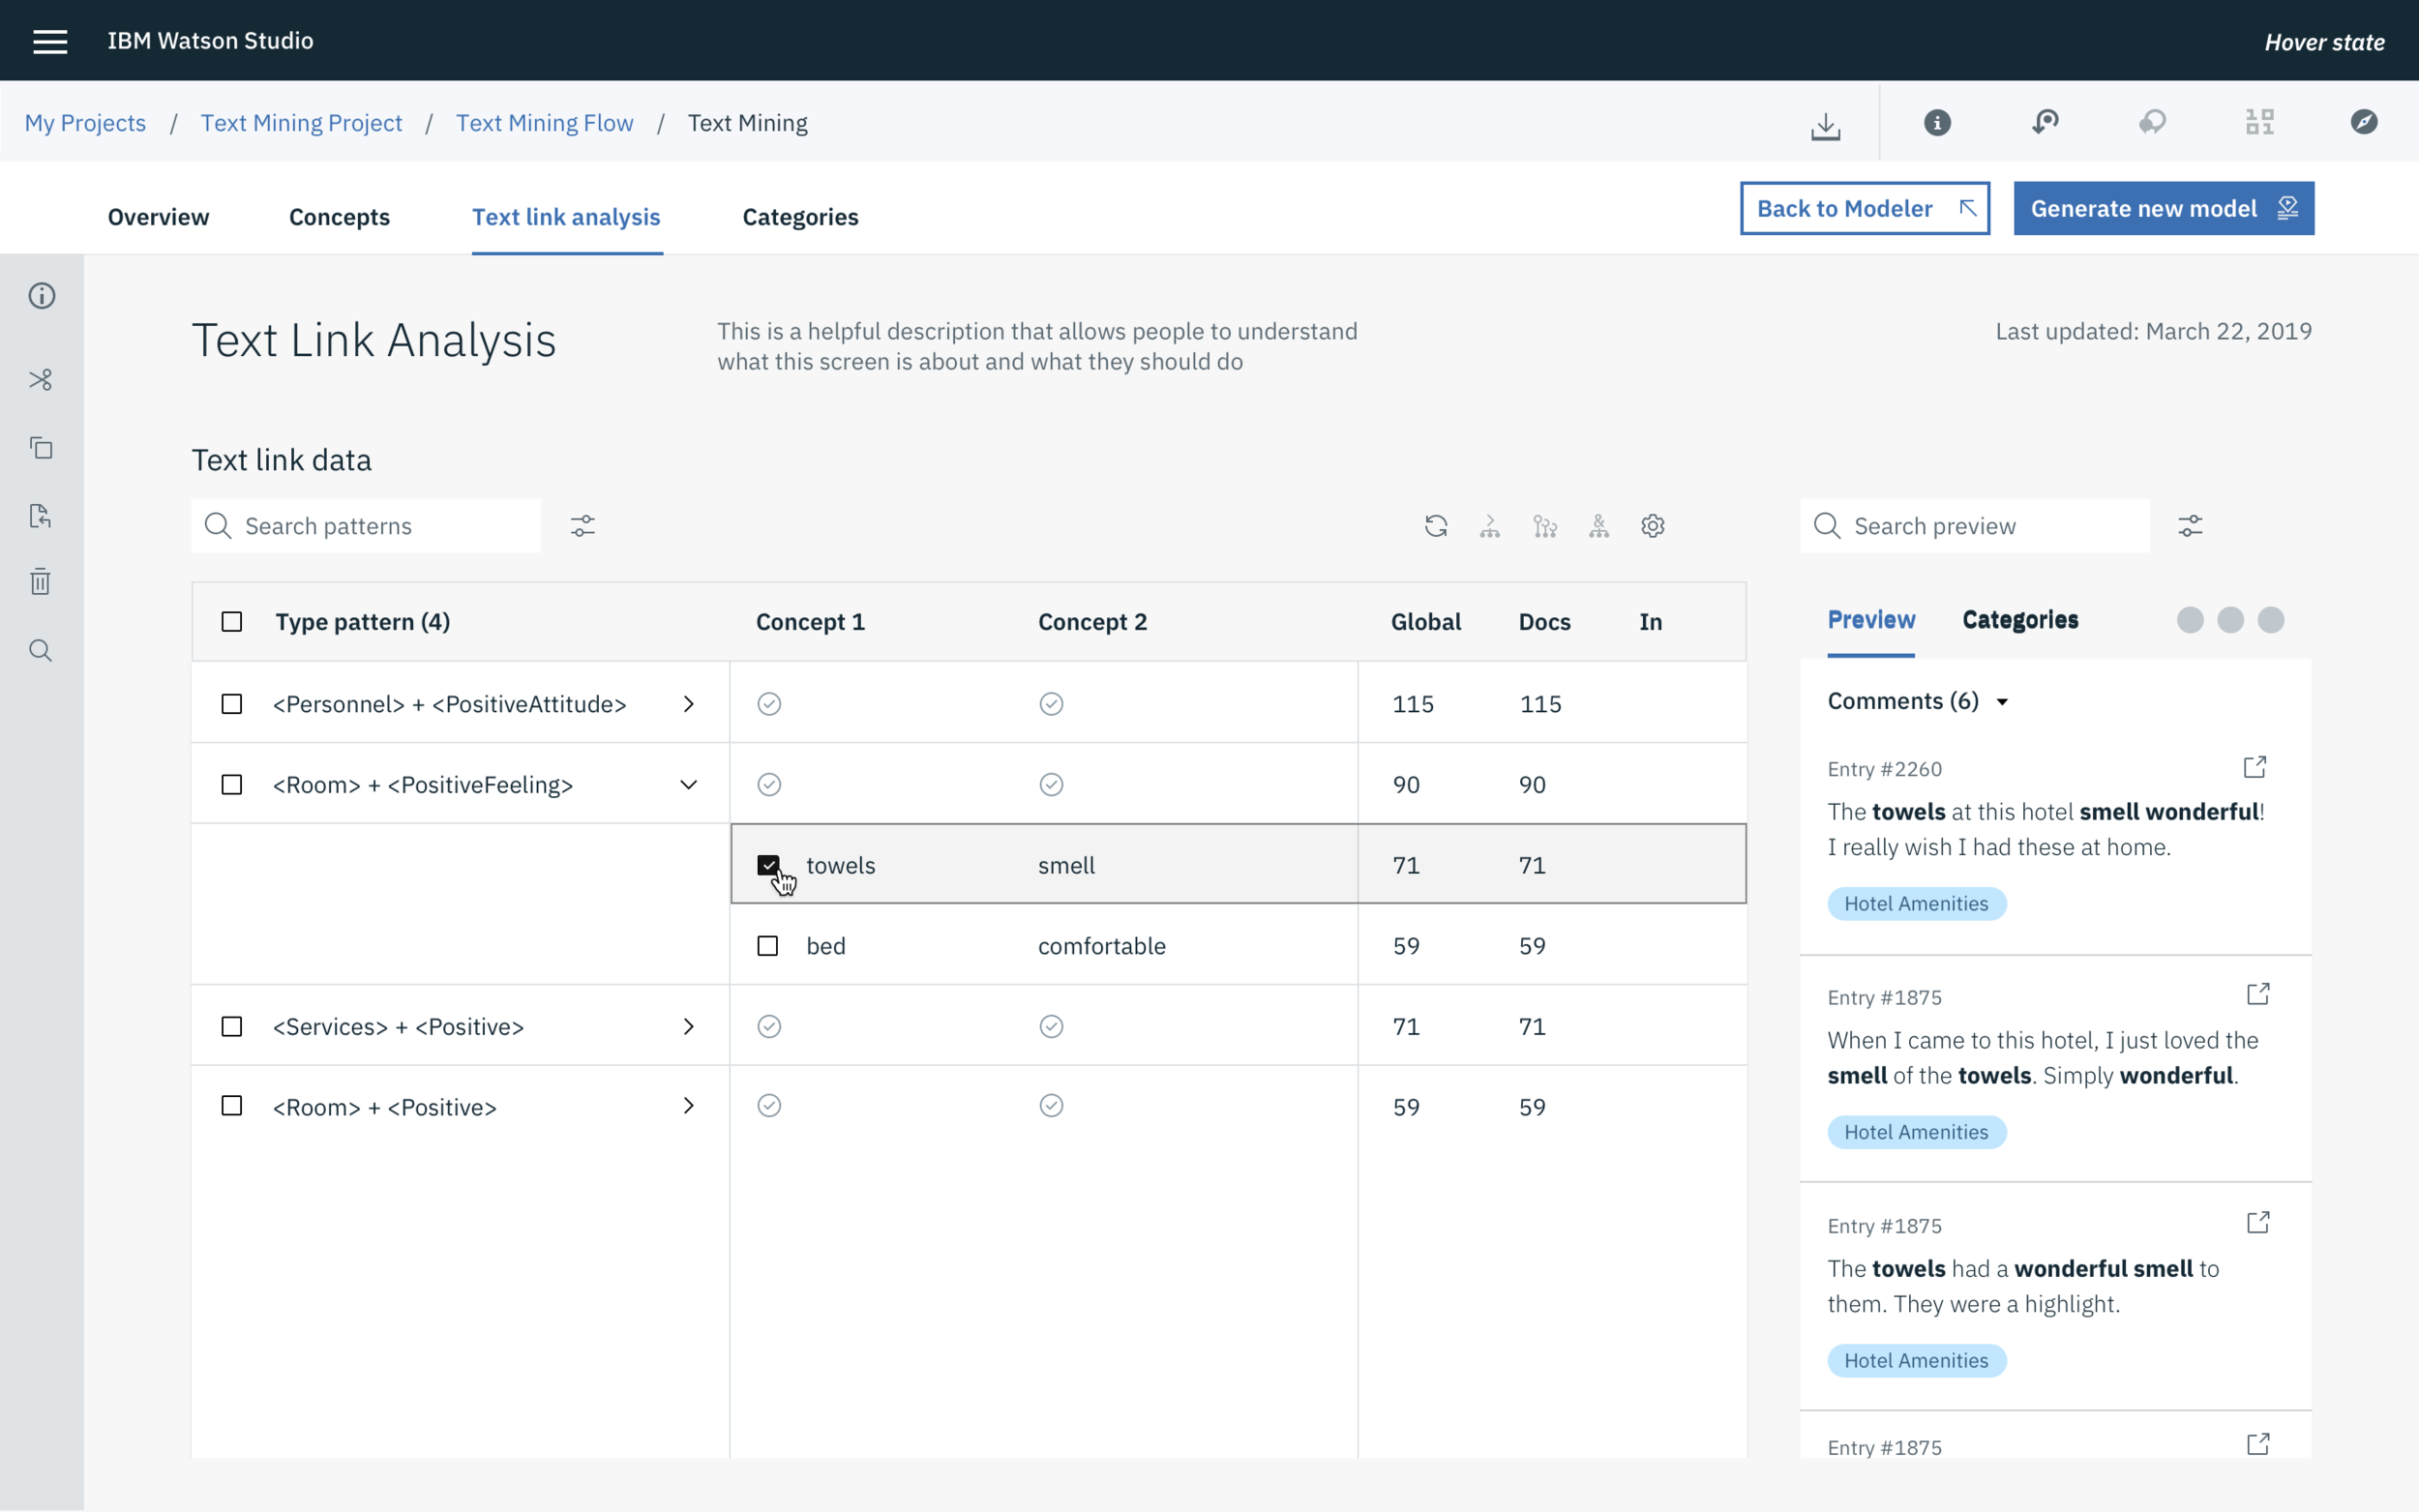Open the grid layout icon in header
The image size is (2419, 1512).
[x=2259, y=122]
